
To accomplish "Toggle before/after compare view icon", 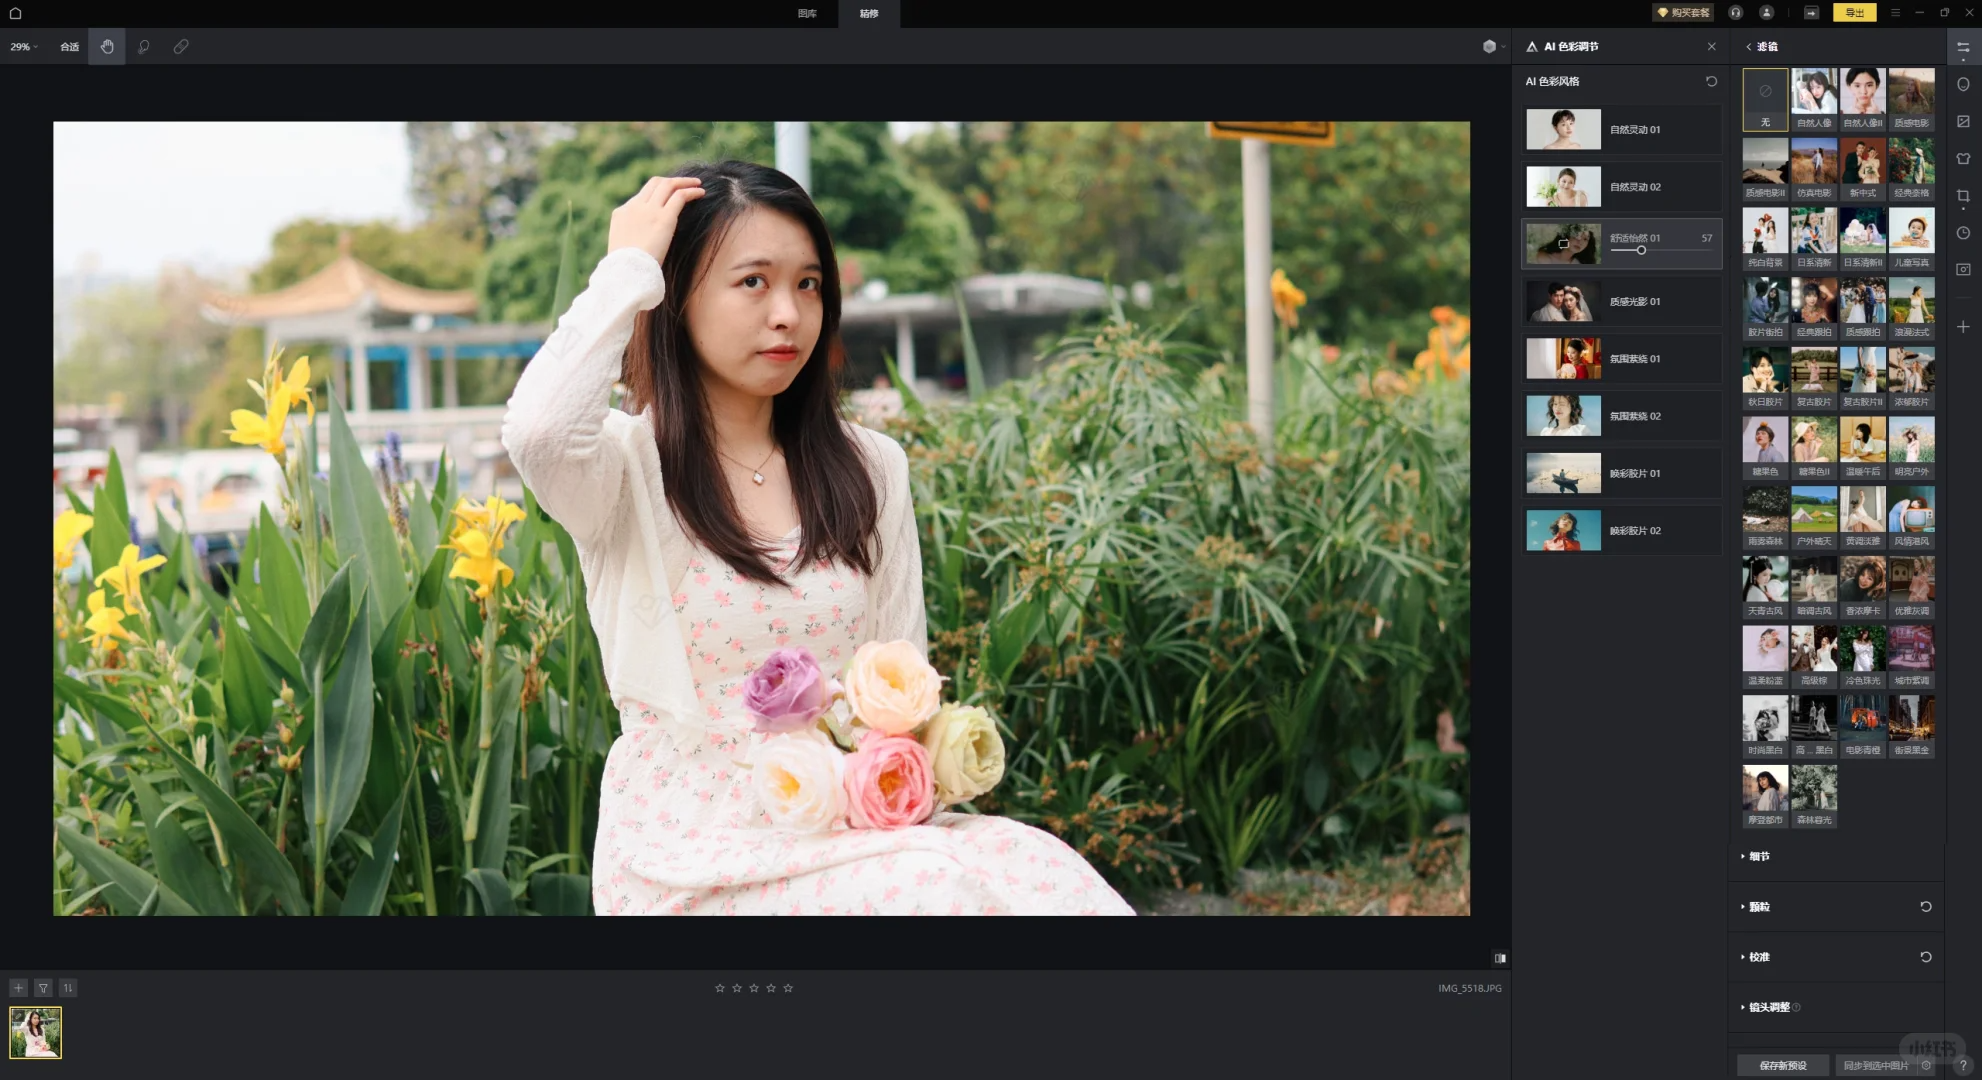I will [1500, 958].
